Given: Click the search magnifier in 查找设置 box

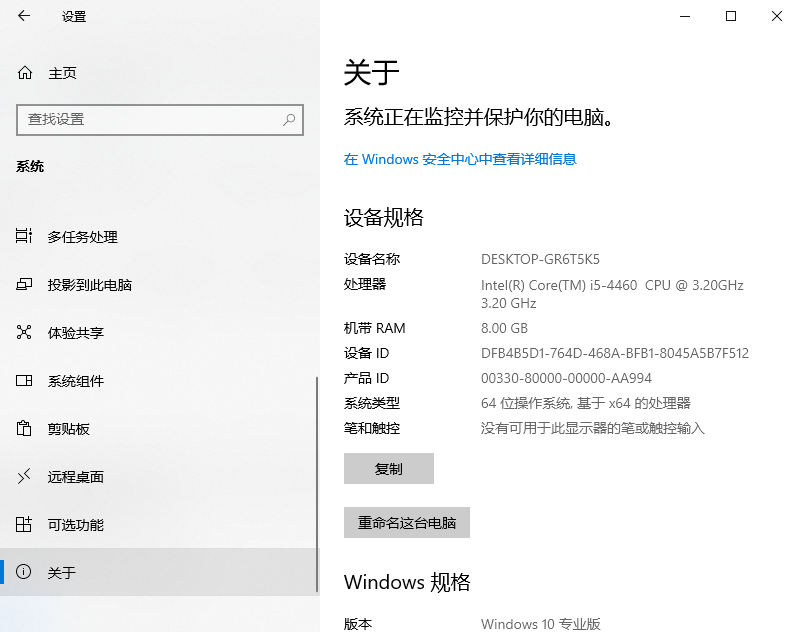Looking at the screenshot, I should point(288,120).
